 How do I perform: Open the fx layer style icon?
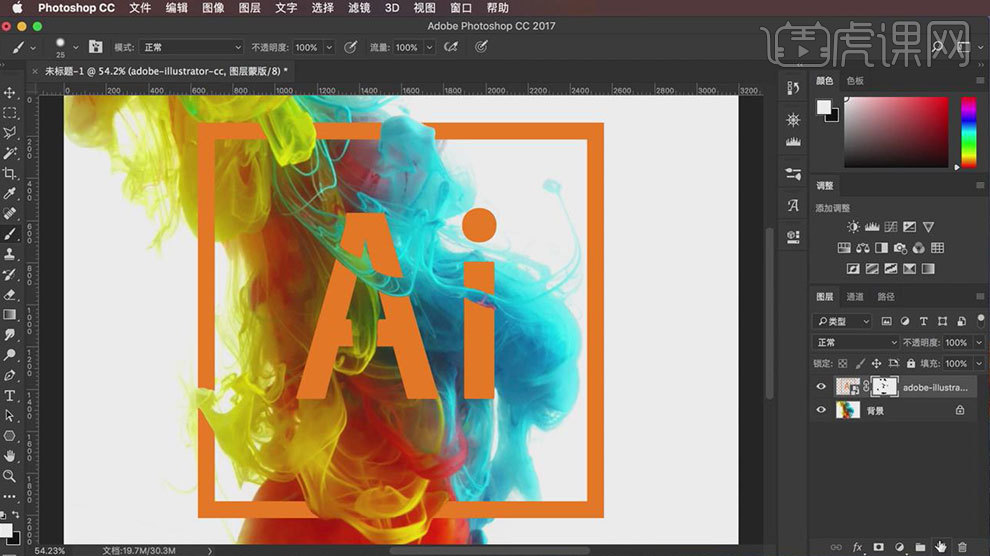(x=857, y=547)
